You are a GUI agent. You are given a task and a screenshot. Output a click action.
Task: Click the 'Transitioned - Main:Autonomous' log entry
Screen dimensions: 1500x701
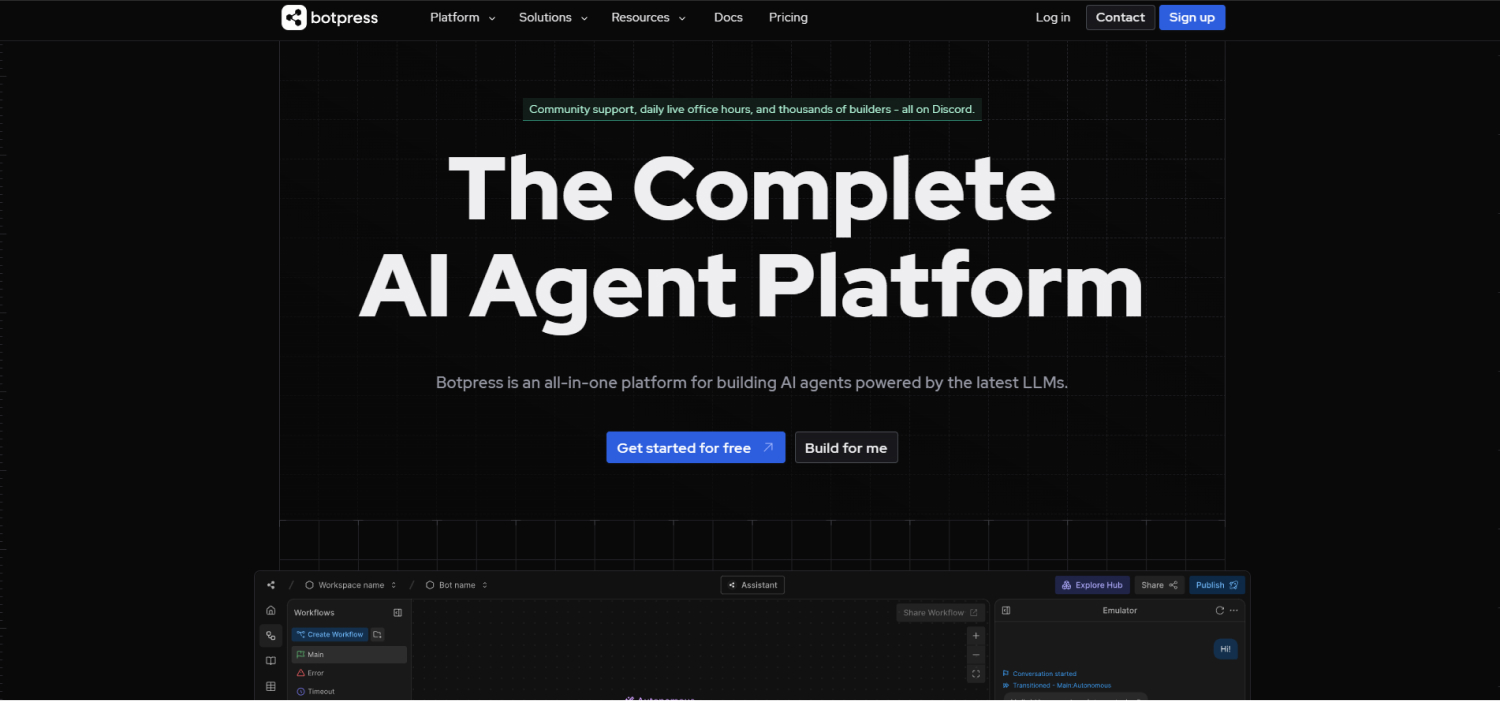[1056, 686]
